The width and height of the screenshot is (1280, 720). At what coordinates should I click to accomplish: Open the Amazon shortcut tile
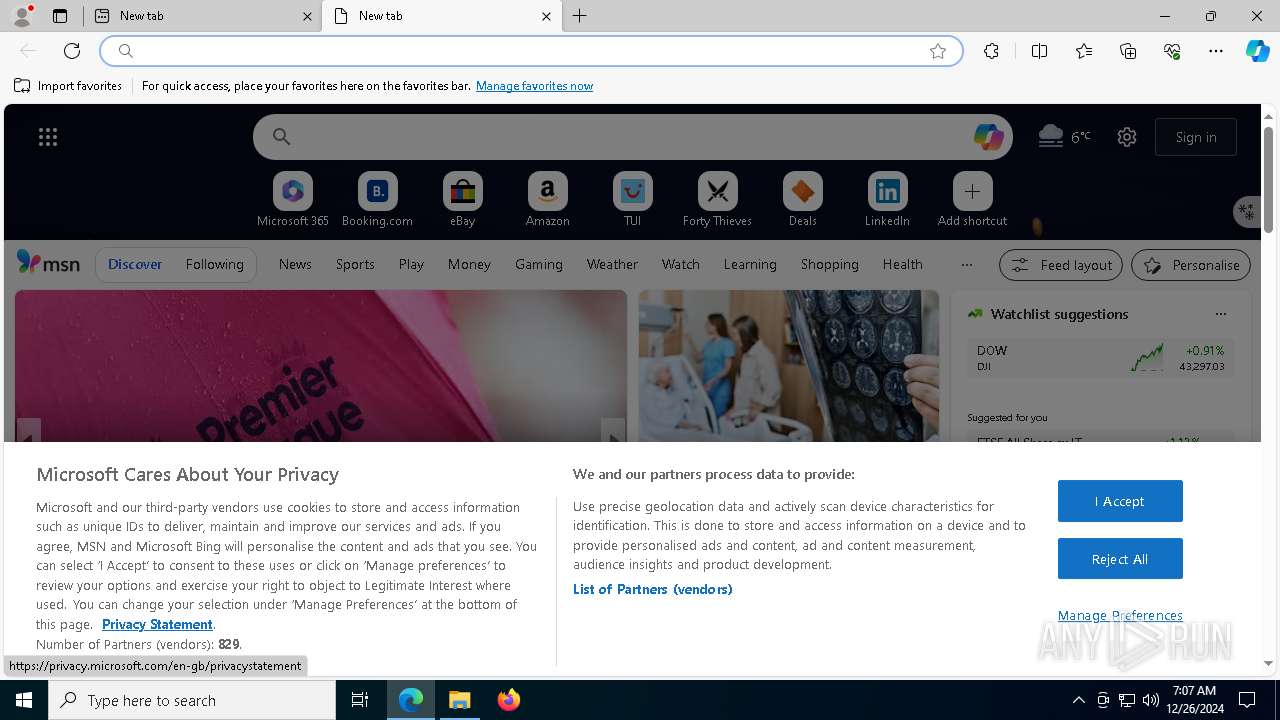pos(547,199)
